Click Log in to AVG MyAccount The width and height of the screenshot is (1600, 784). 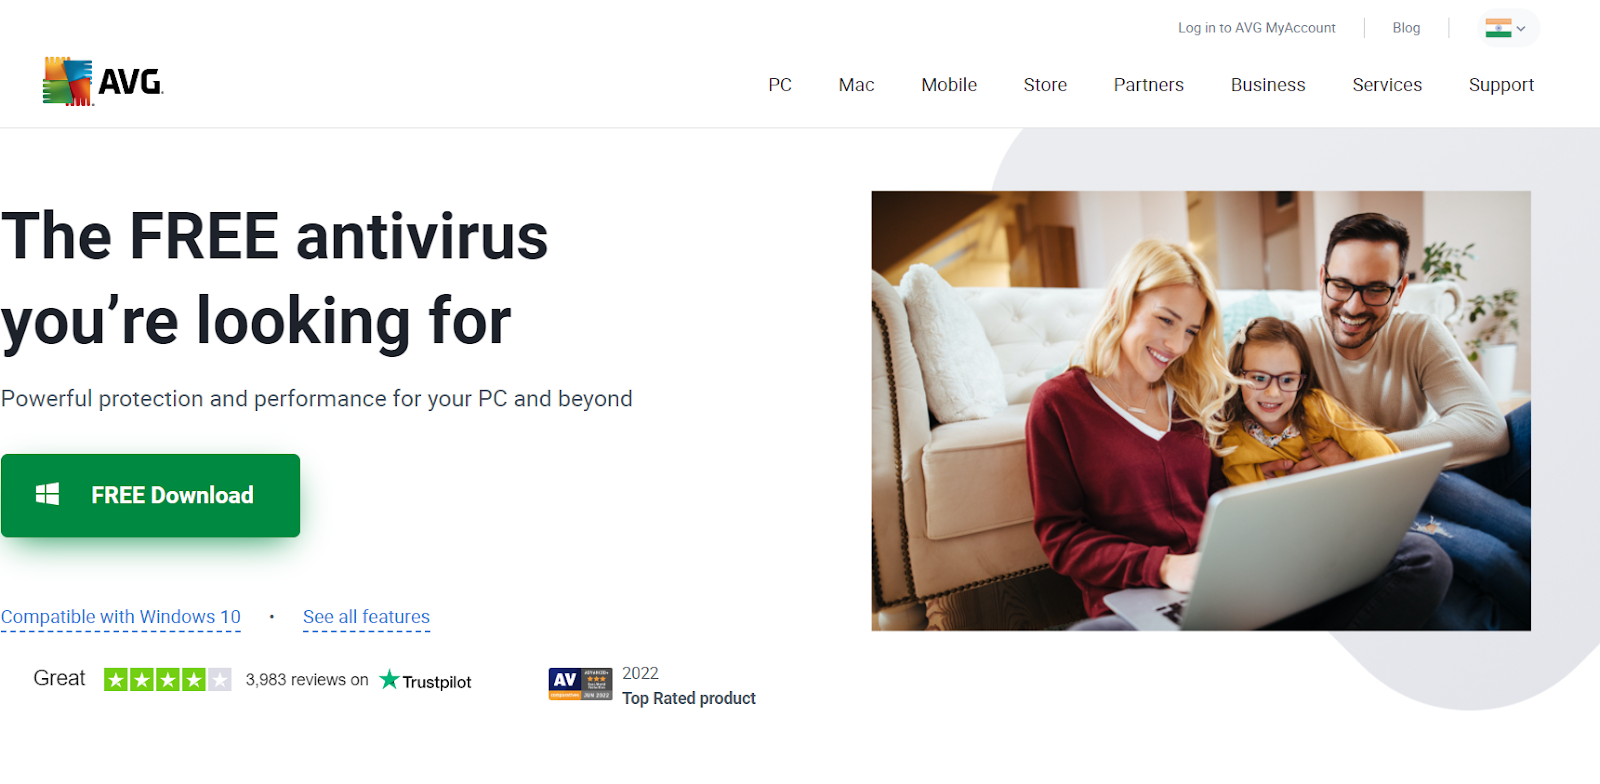[1257, 28]
